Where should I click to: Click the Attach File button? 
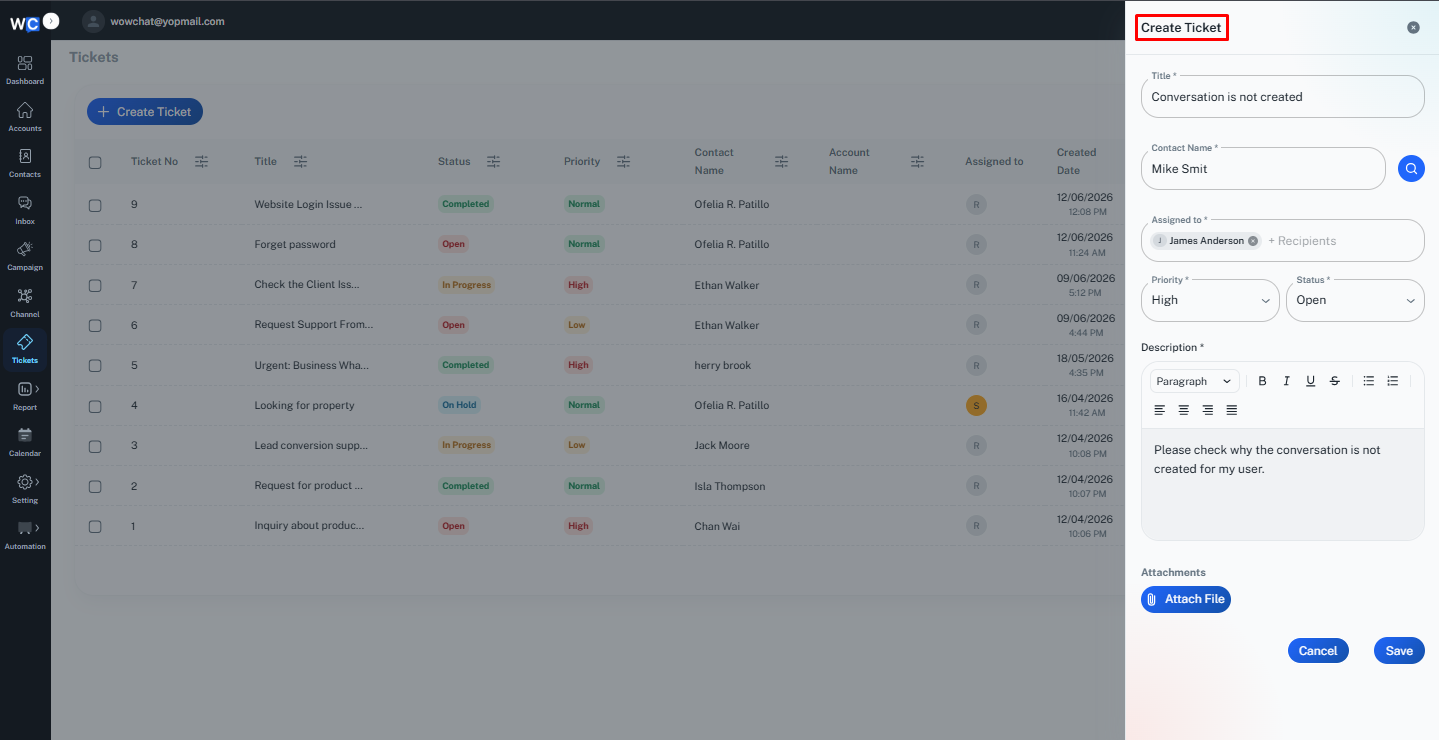click(x=1186, y=599)
